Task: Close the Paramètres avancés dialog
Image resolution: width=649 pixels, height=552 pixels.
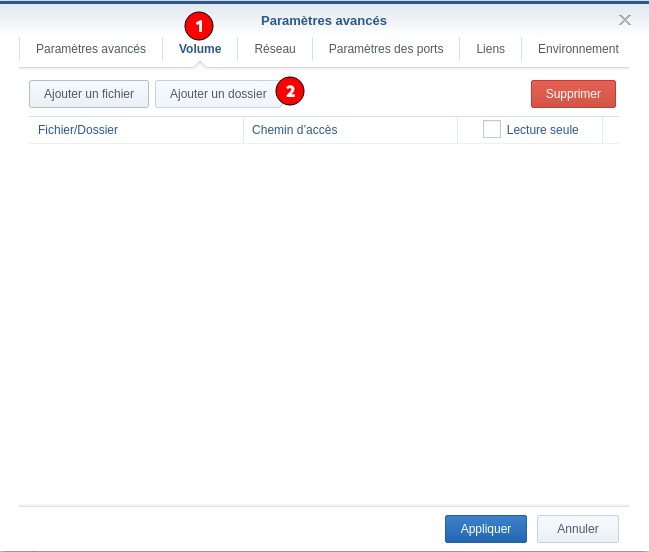Action: [625, 20]
